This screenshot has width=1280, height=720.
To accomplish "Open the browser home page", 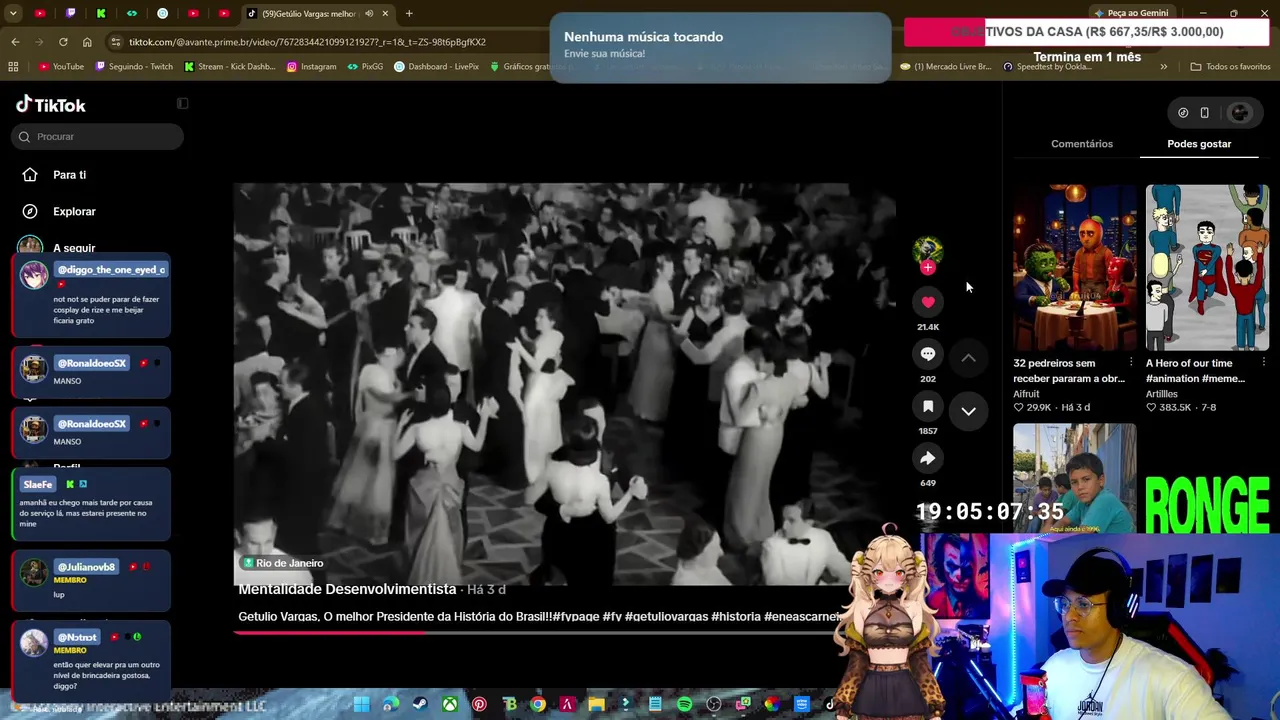I will (x=87, y=42).
